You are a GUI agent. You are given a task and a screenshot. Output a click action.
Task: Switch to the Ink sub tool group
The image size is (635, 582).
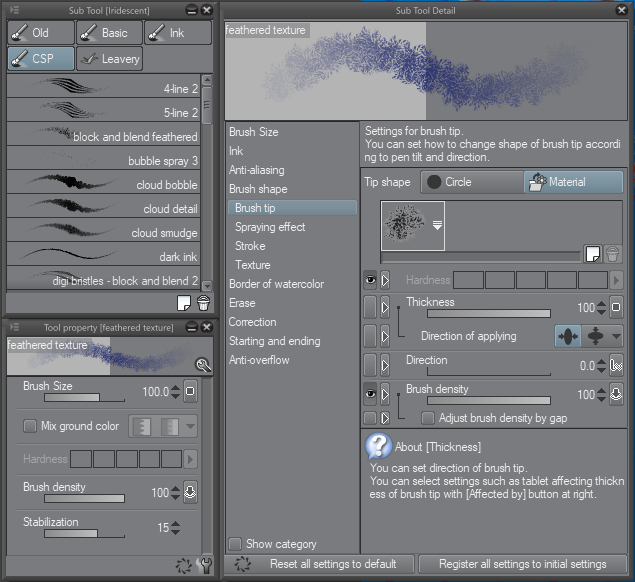coord(178,33)
